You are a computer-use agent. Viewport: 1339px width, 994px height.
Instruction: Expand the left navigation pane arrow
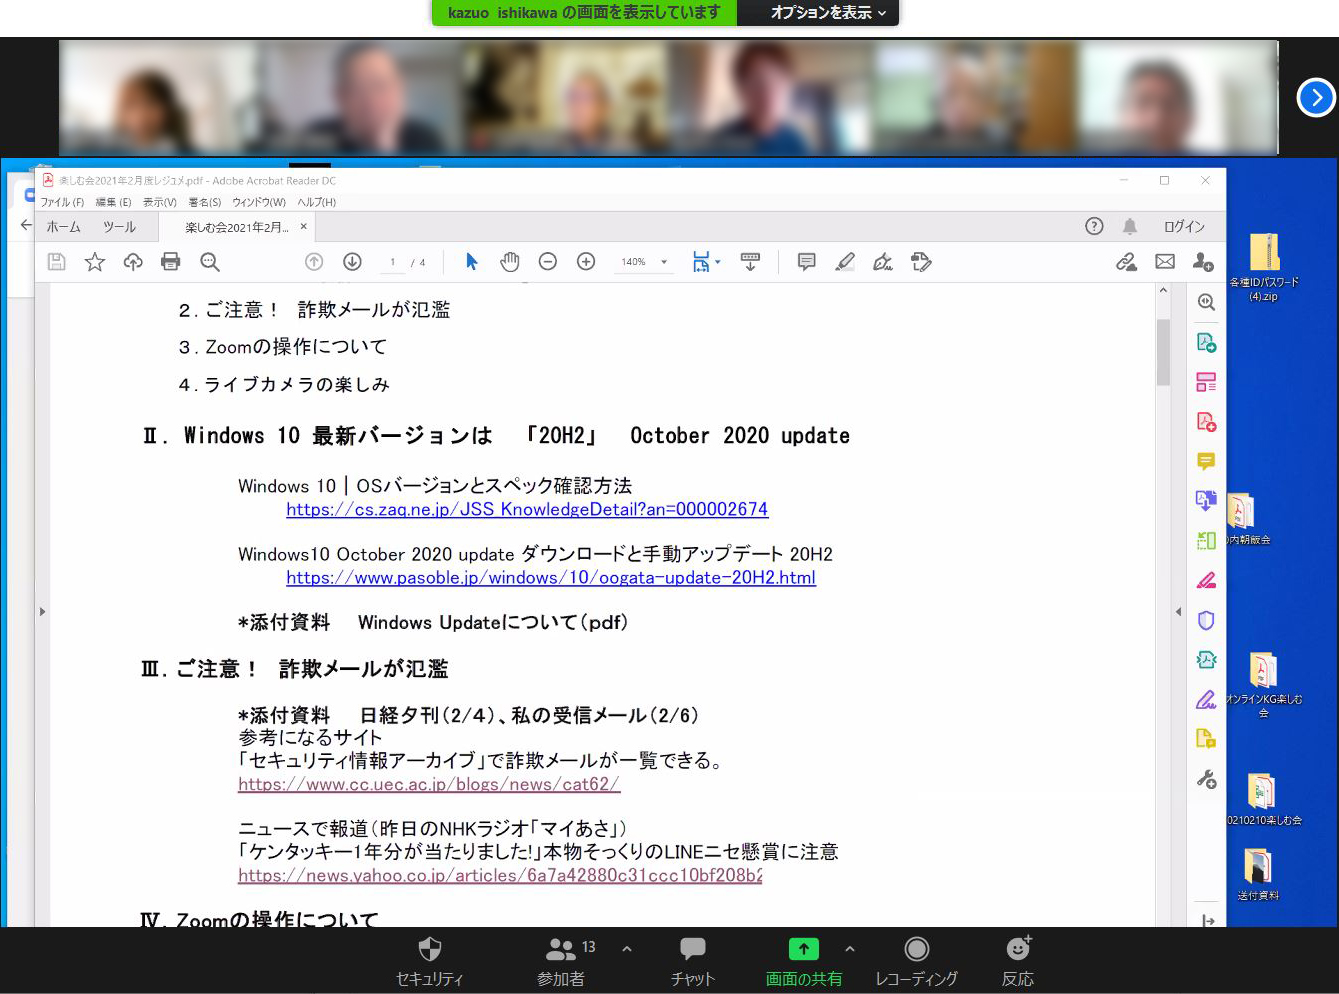(x=42, y=611)
